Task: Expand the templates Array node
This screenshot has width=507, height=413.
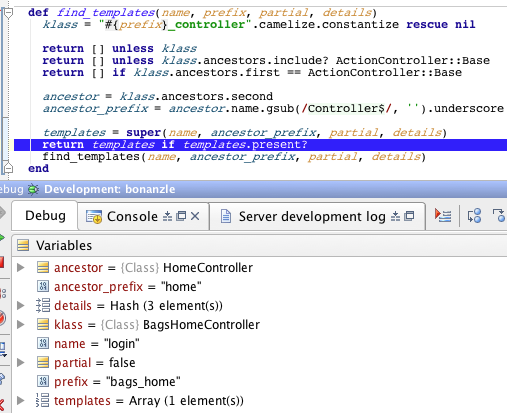Action: point(21,400)
